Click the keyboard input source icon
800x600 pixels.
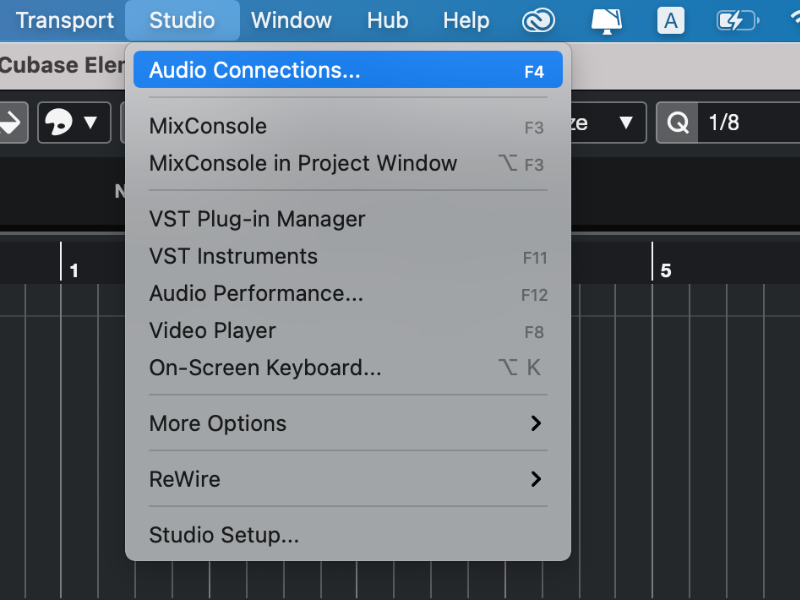pyautogui.click(x=670, y=21)
